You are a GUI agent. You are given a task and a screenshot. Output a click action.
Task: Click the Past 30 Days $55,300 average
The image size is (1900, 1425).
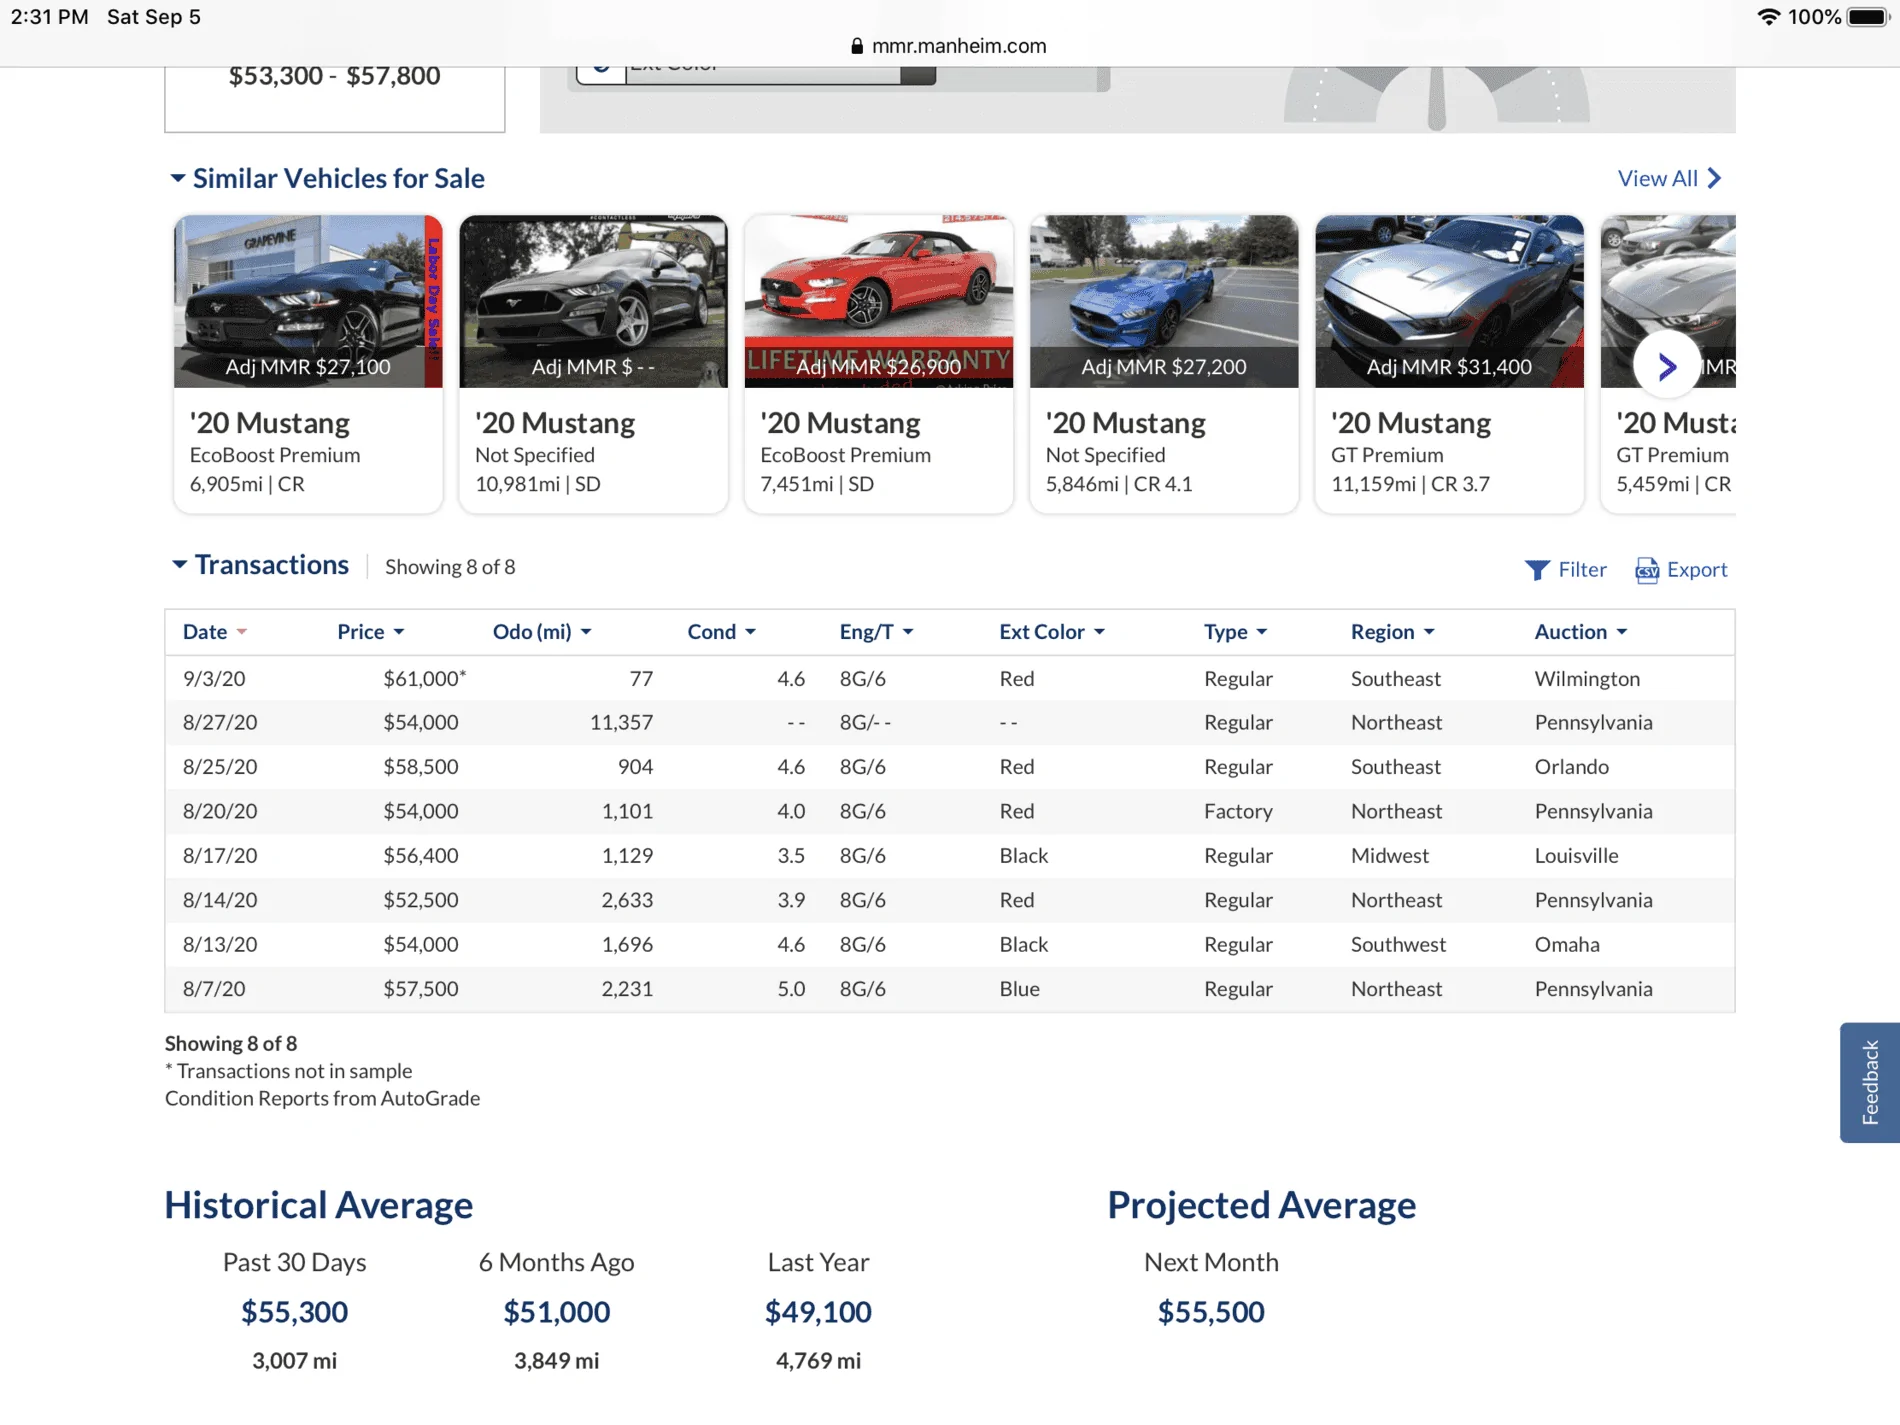(294, 1312)
